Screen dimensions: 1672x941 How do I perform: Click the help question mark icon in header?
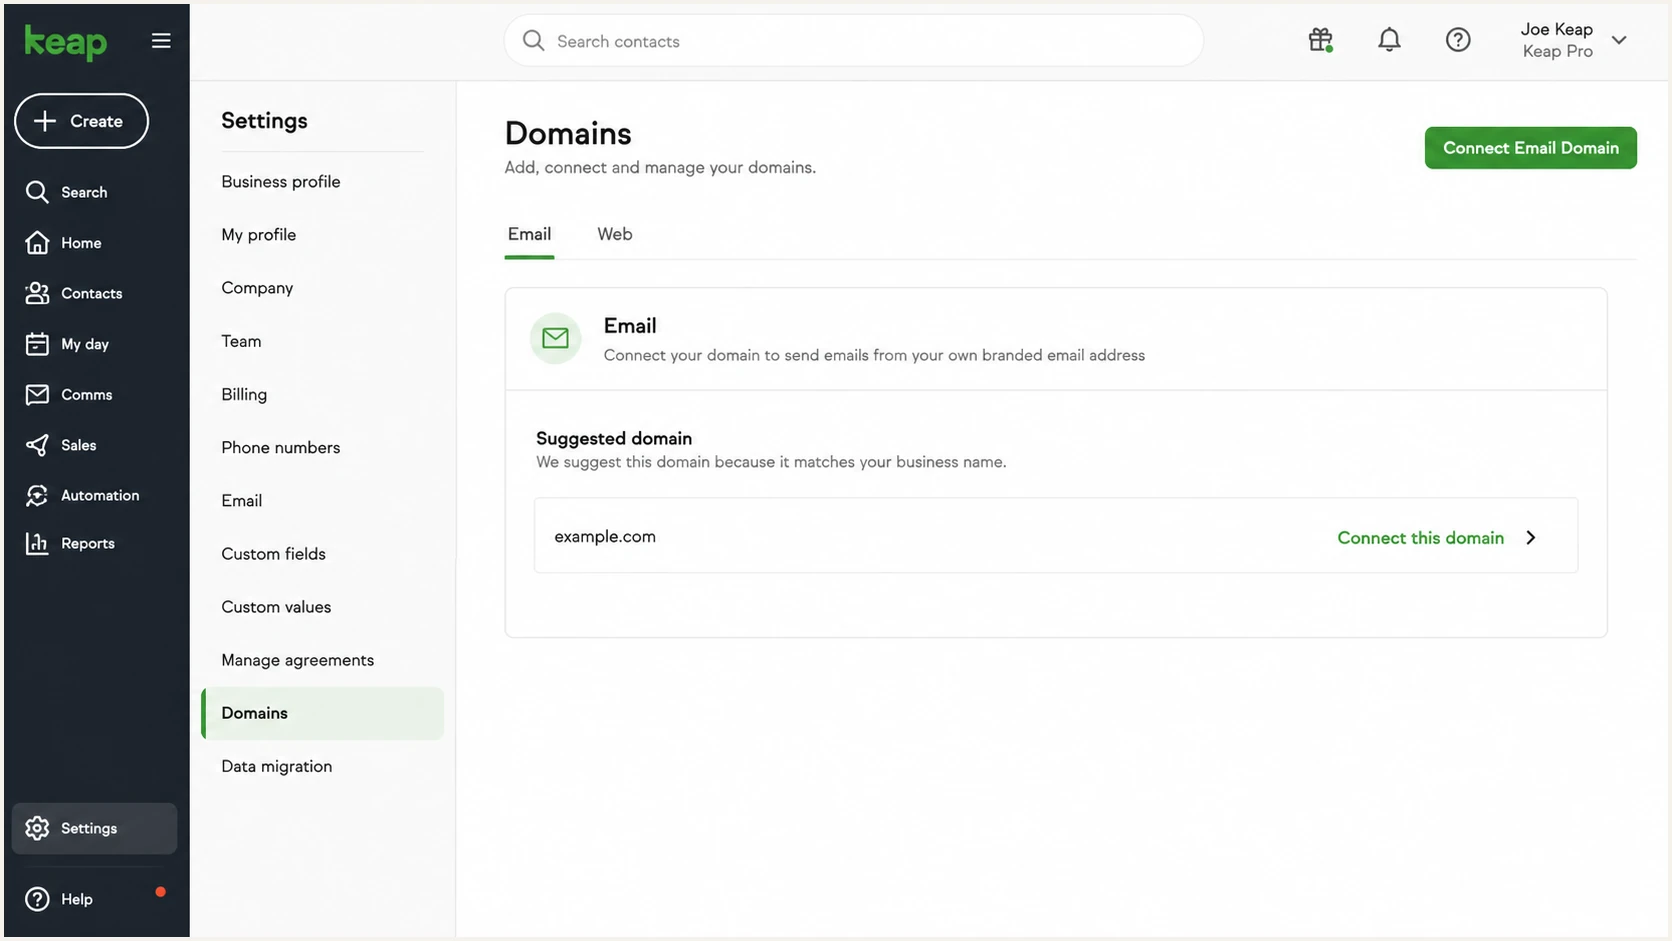point(1458,40)
